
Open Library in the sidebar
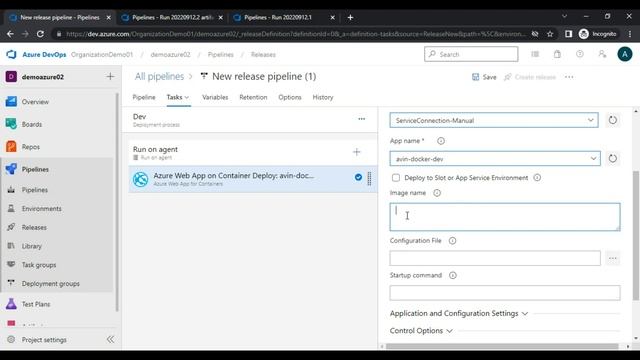(x=31, y=246)
